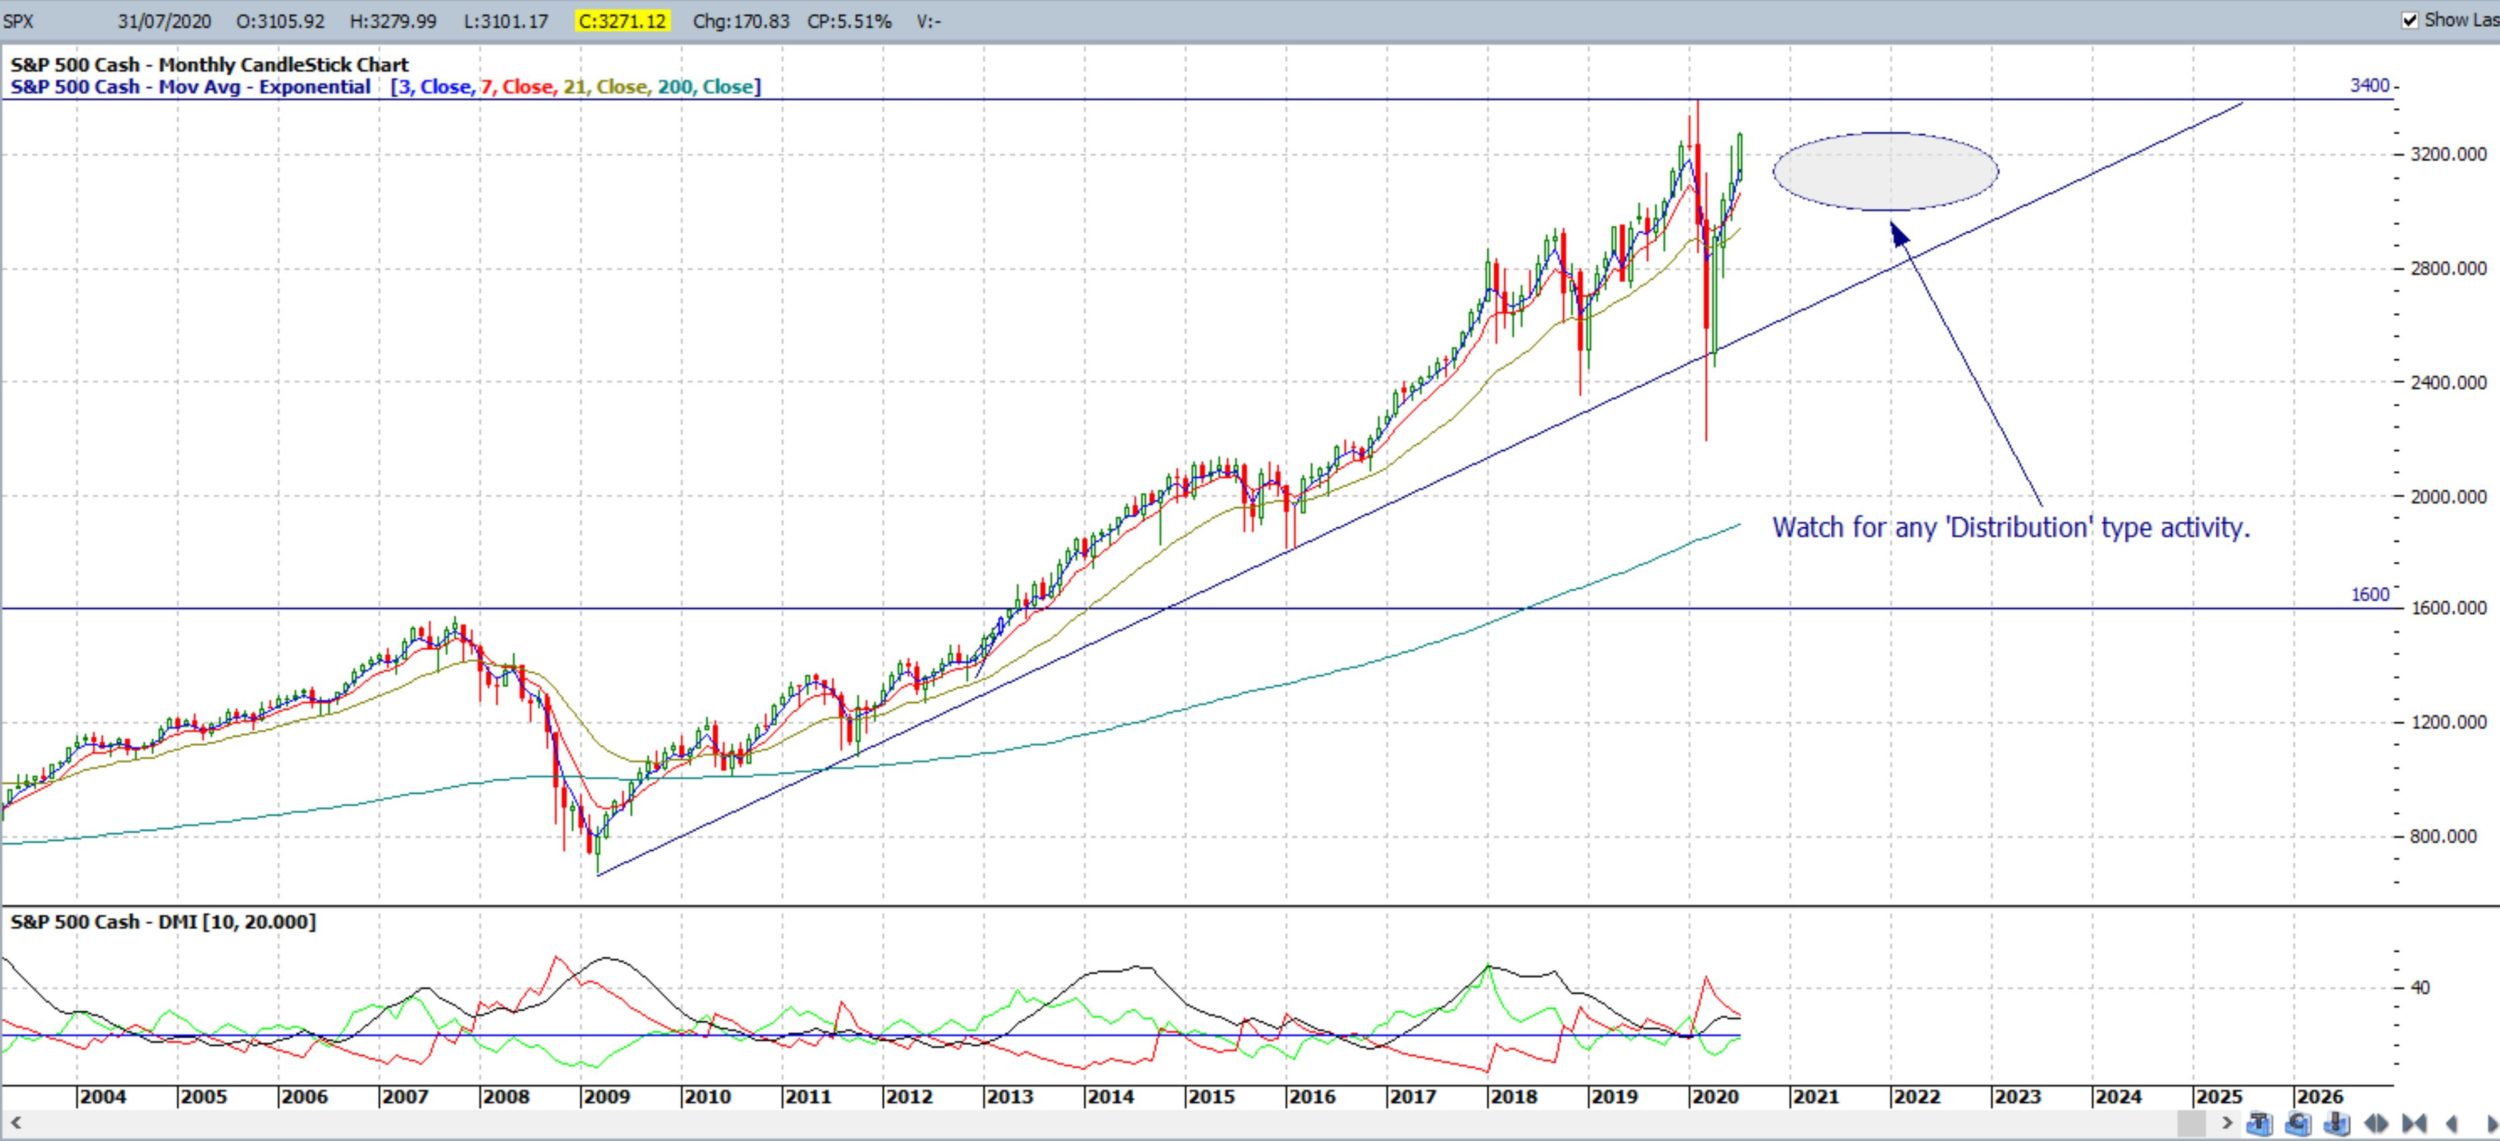Click the '200, Close' moving average parameter
Image resolution: width=2500 pixels, height=1141 pixels.
[x=705, y=87]
